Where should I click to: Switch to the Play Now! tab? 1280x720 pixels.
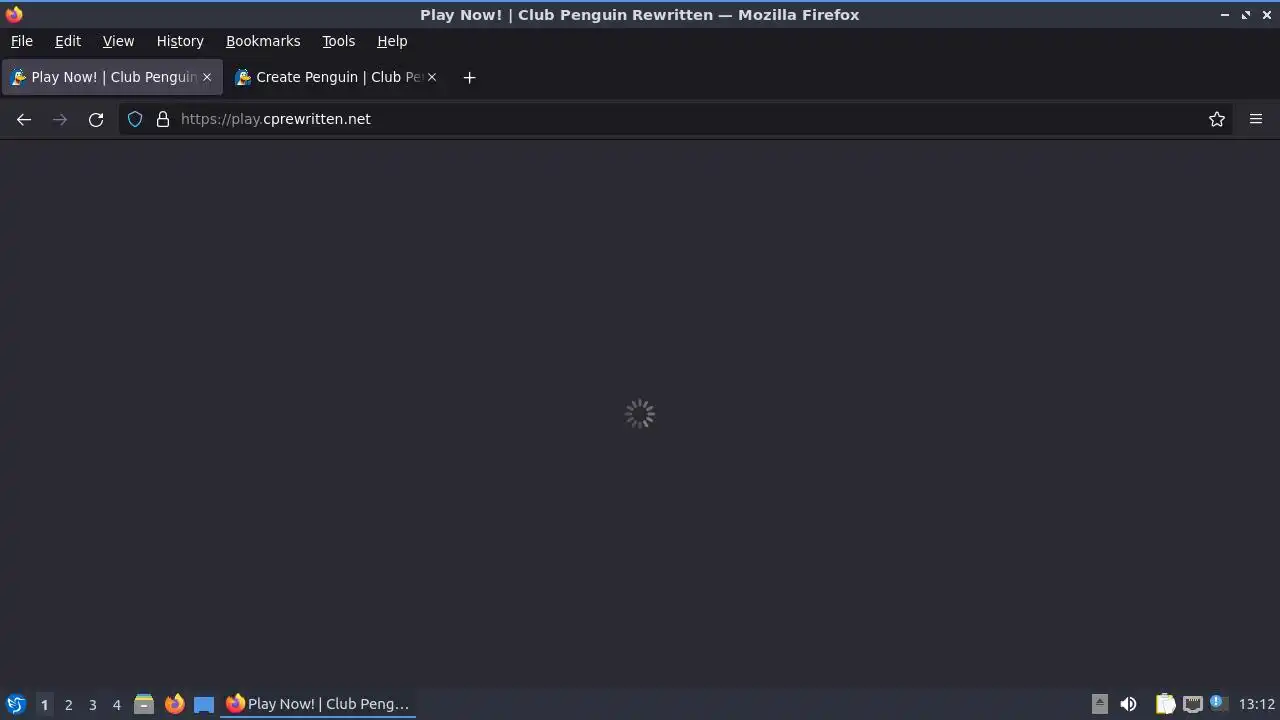[111, 77]
